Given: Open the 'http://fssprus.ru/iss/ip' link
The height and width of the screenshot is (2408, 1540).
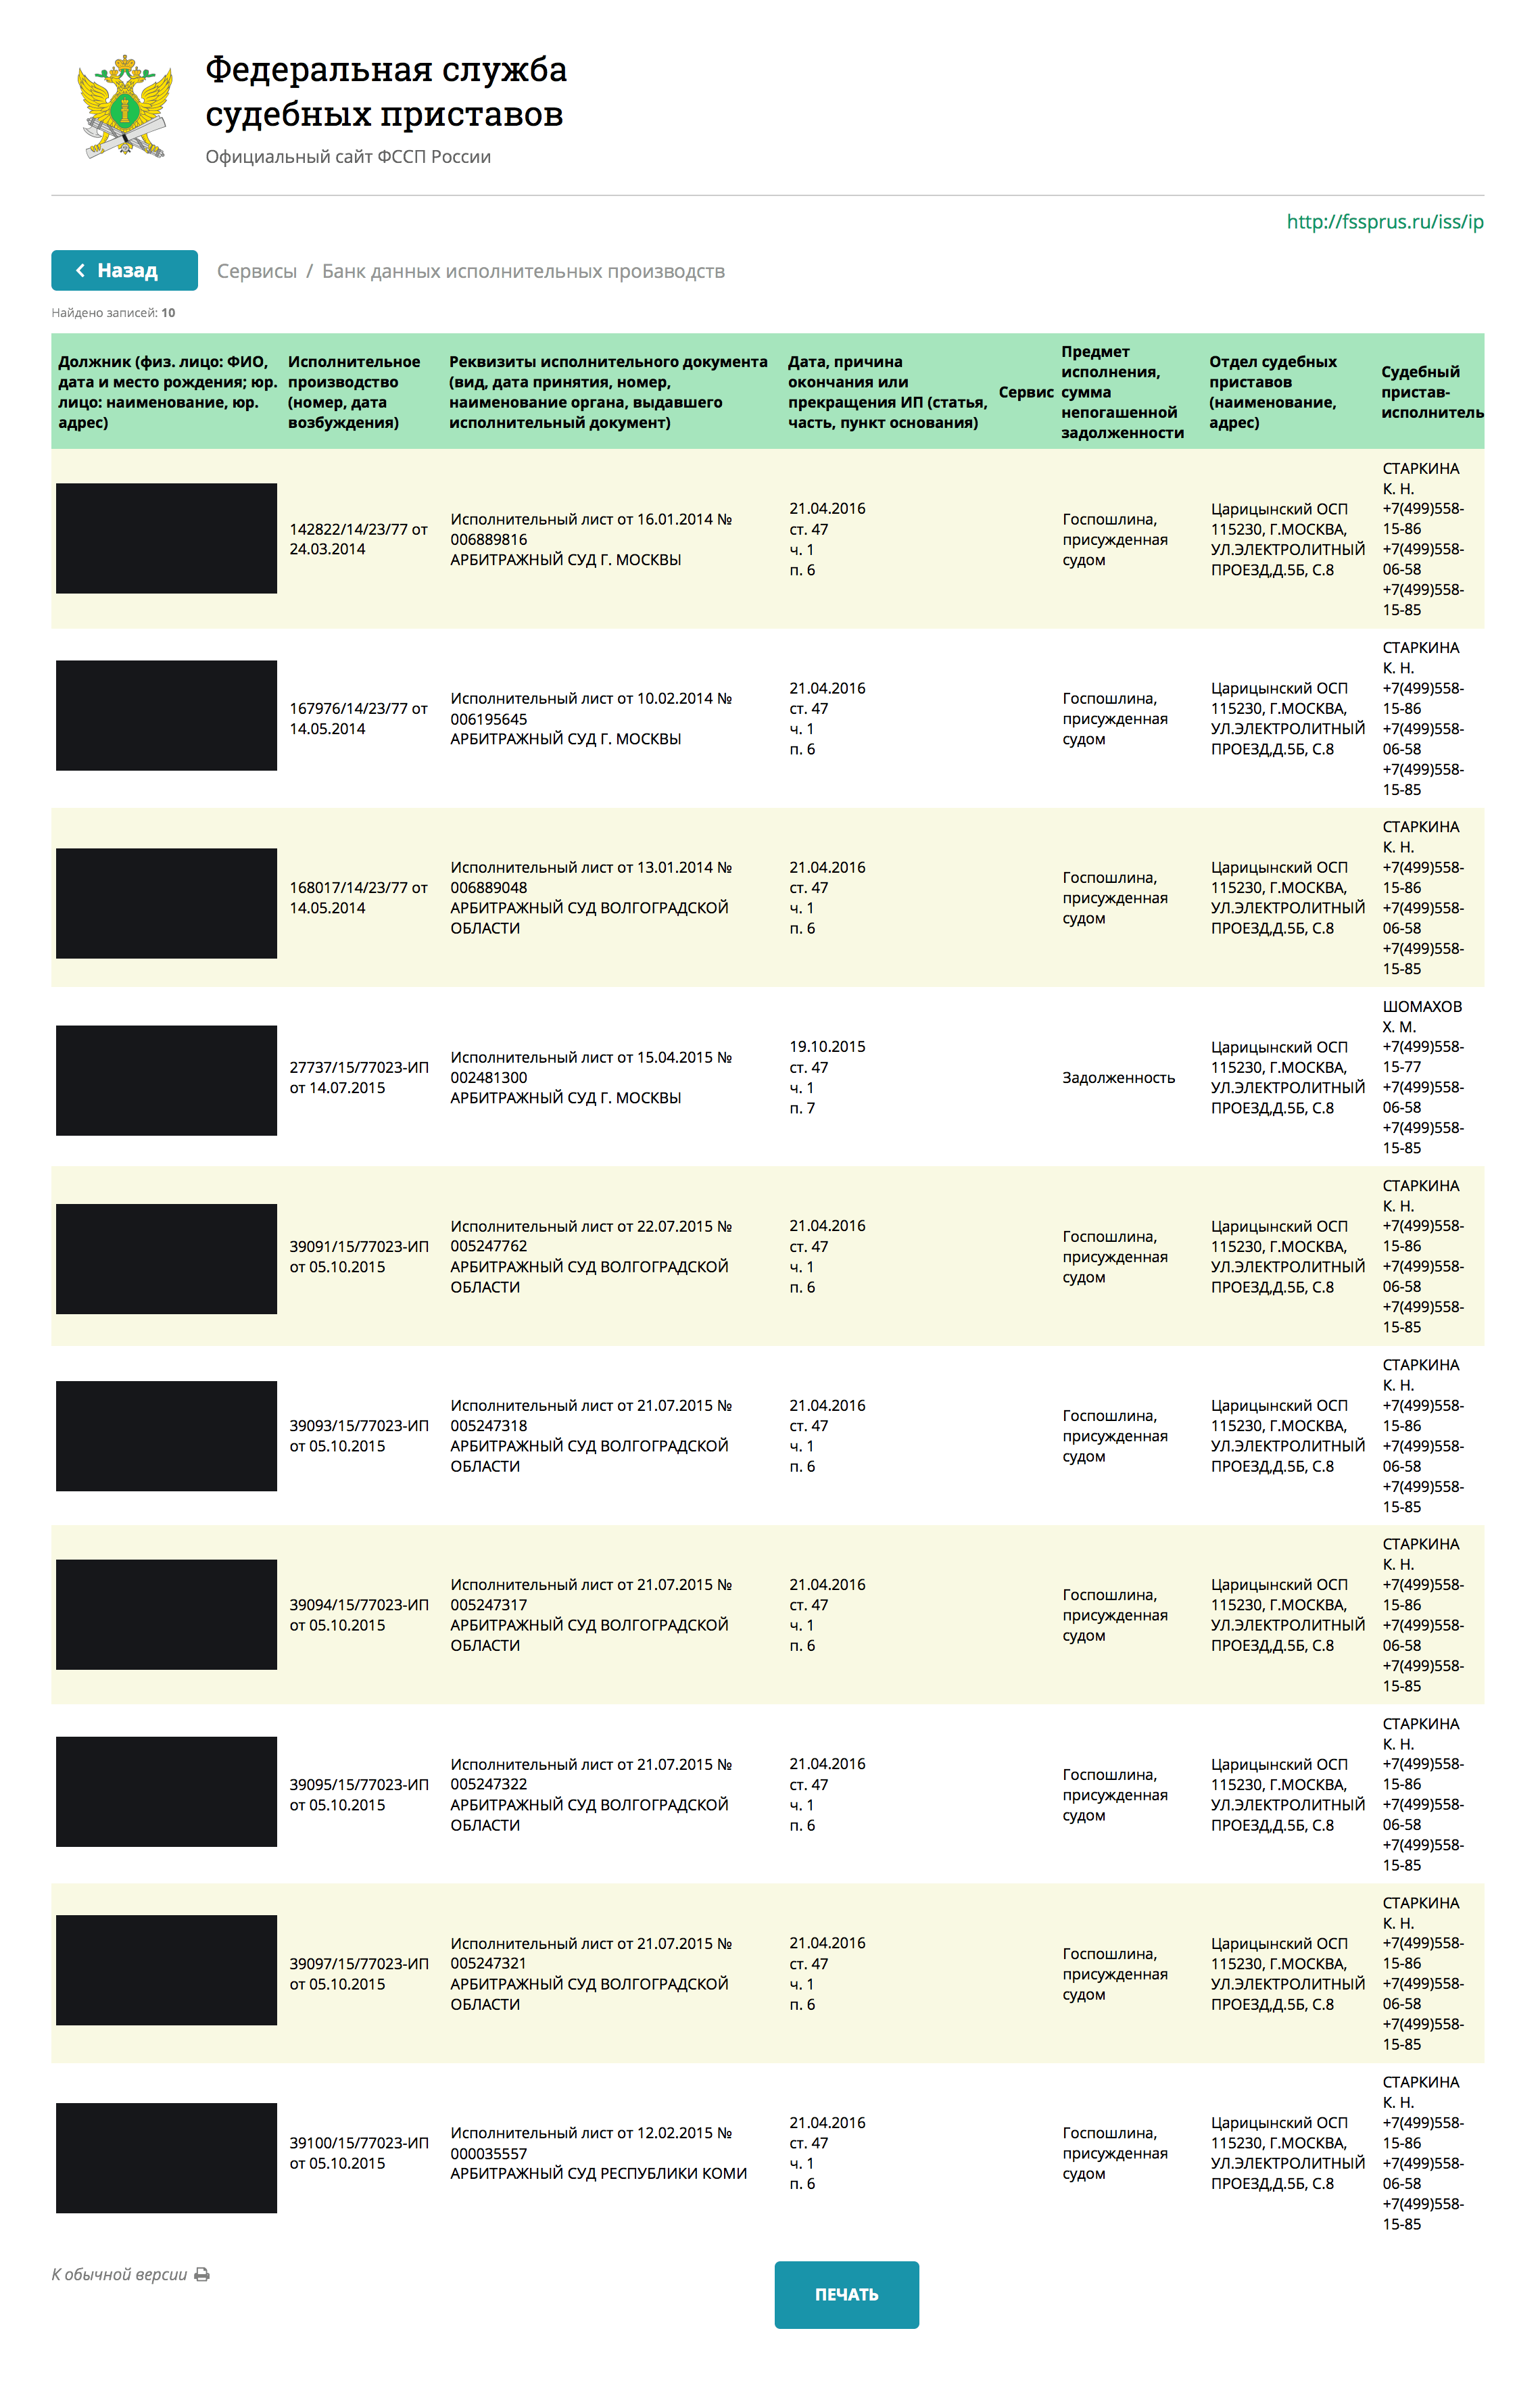Looking at the screenshot, I should point(1384,222).
